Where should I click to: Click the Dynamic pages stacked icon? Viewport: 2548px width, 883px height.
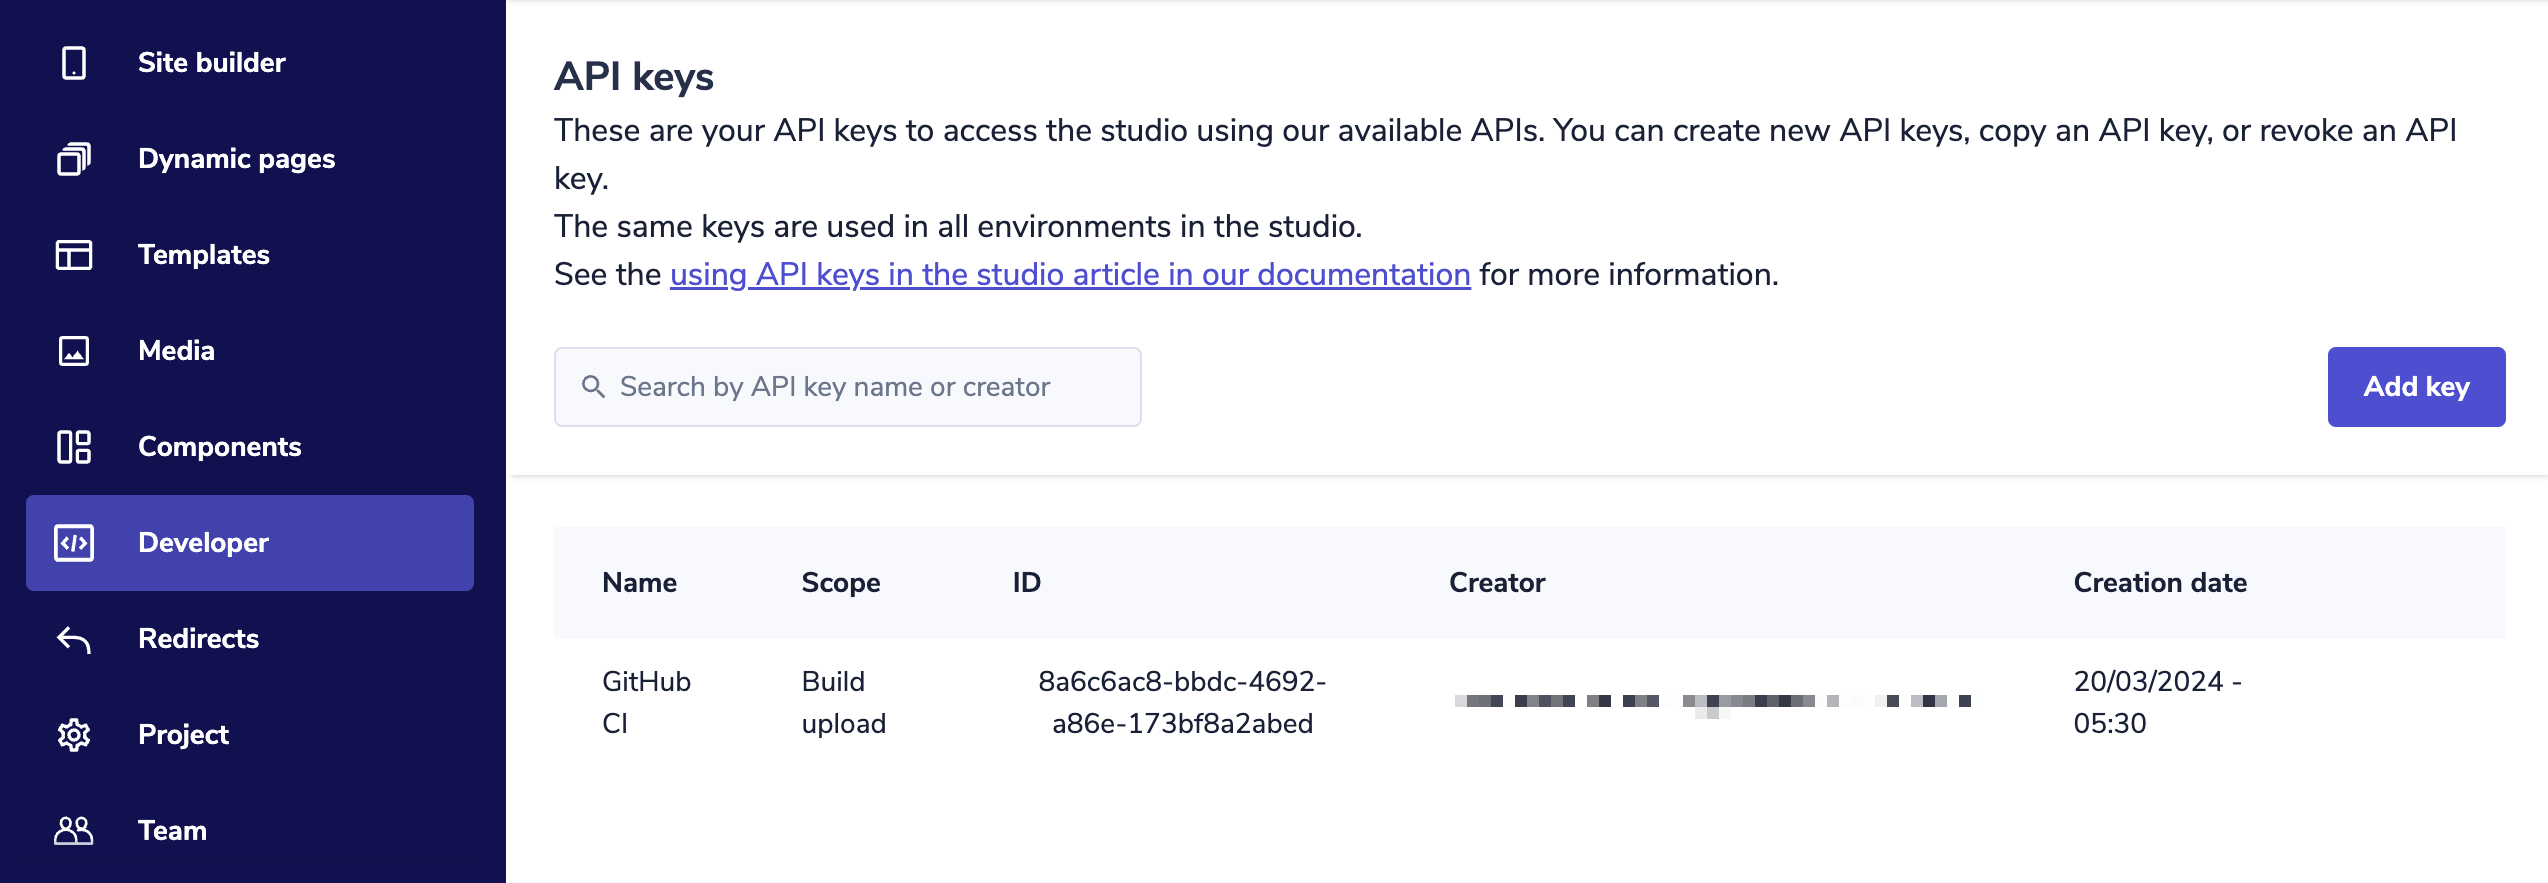point(73,159)
